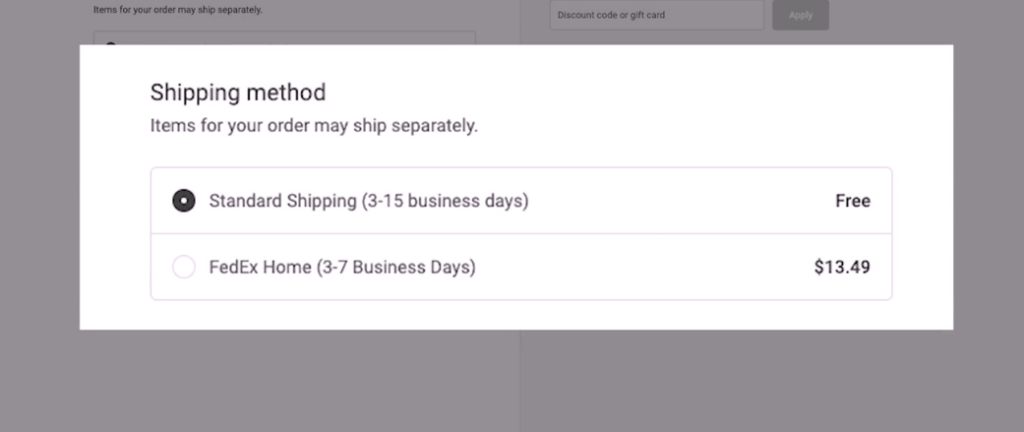This screenshot has width=1024, height=432.
Task: Focus the Discount code or gift card field
Action: (x=656, y=15)
